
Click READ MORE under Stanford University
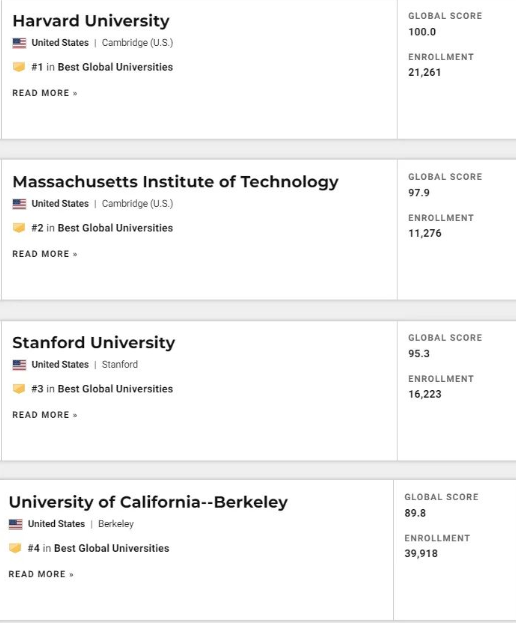[x=44, y=415]
